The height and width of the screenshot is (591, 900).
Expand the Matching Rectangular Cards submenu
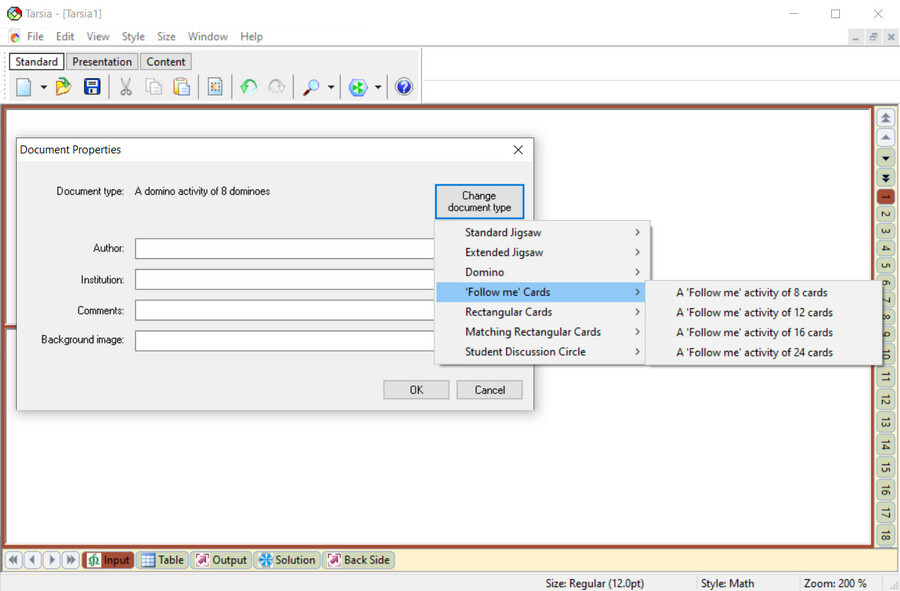pyautogui.click(x=541, y=332)
